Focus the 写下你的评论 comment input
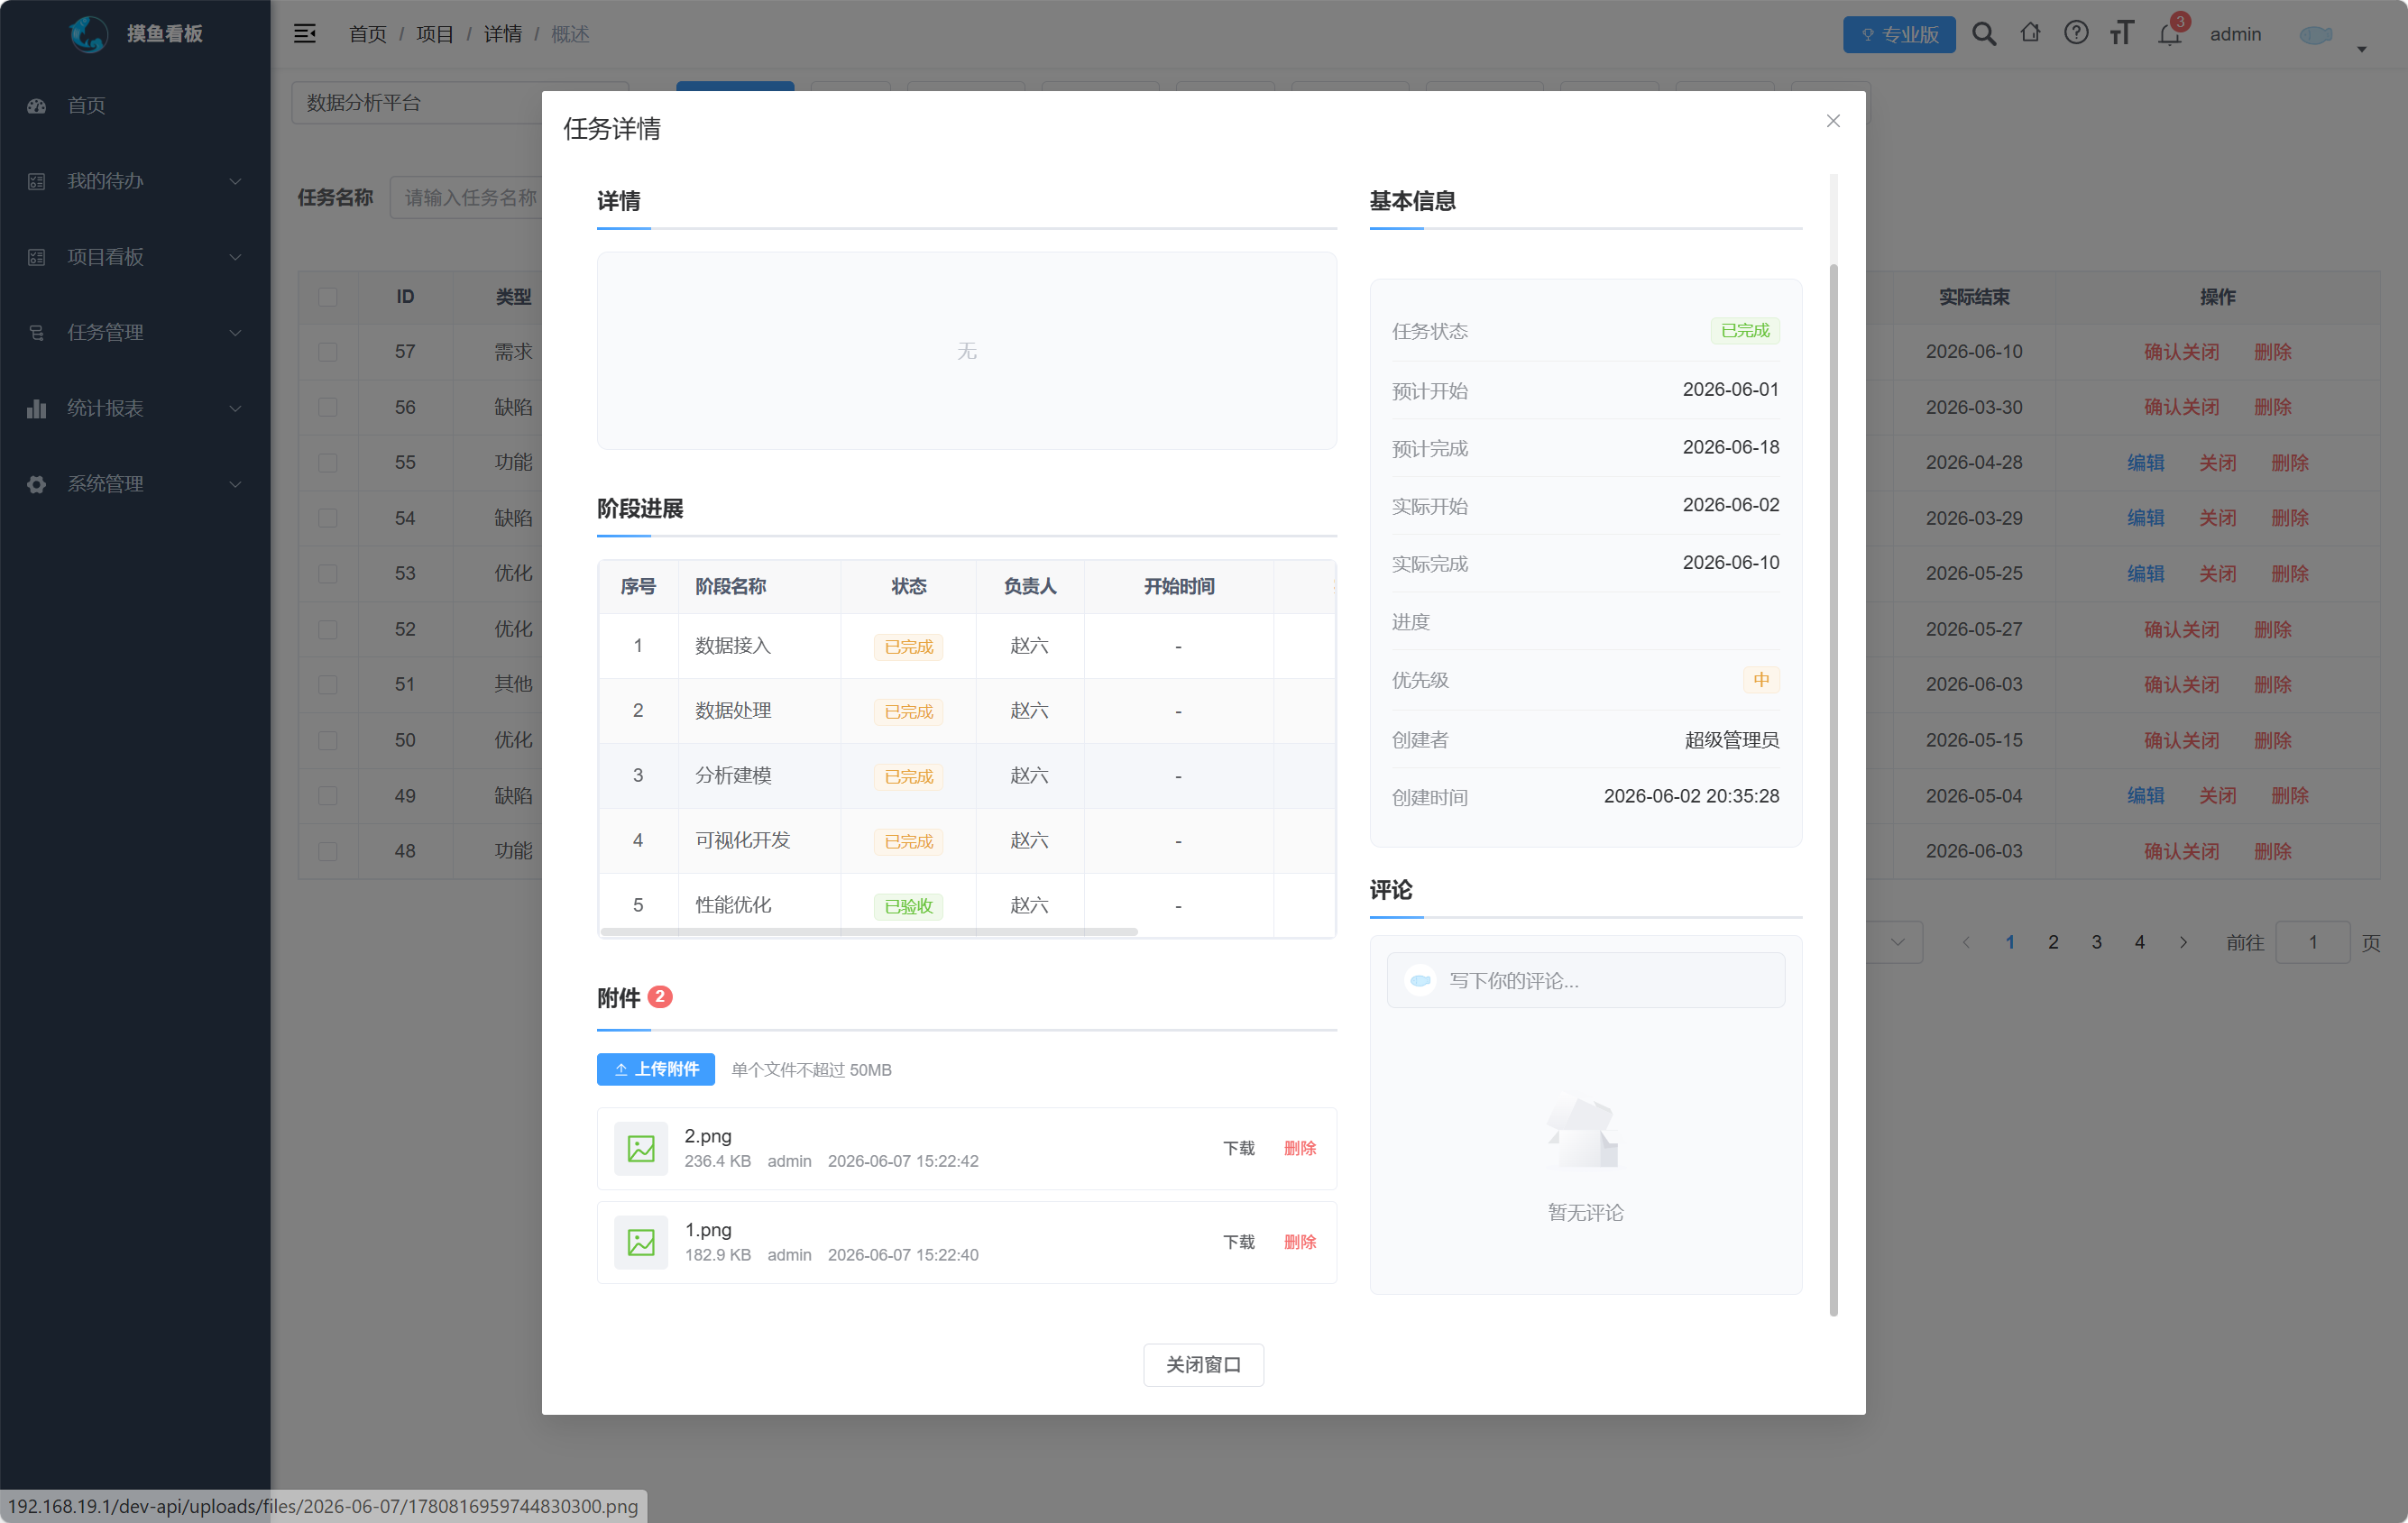The width and height of the screenshot is (2408, 1523). click(1586, 980)
